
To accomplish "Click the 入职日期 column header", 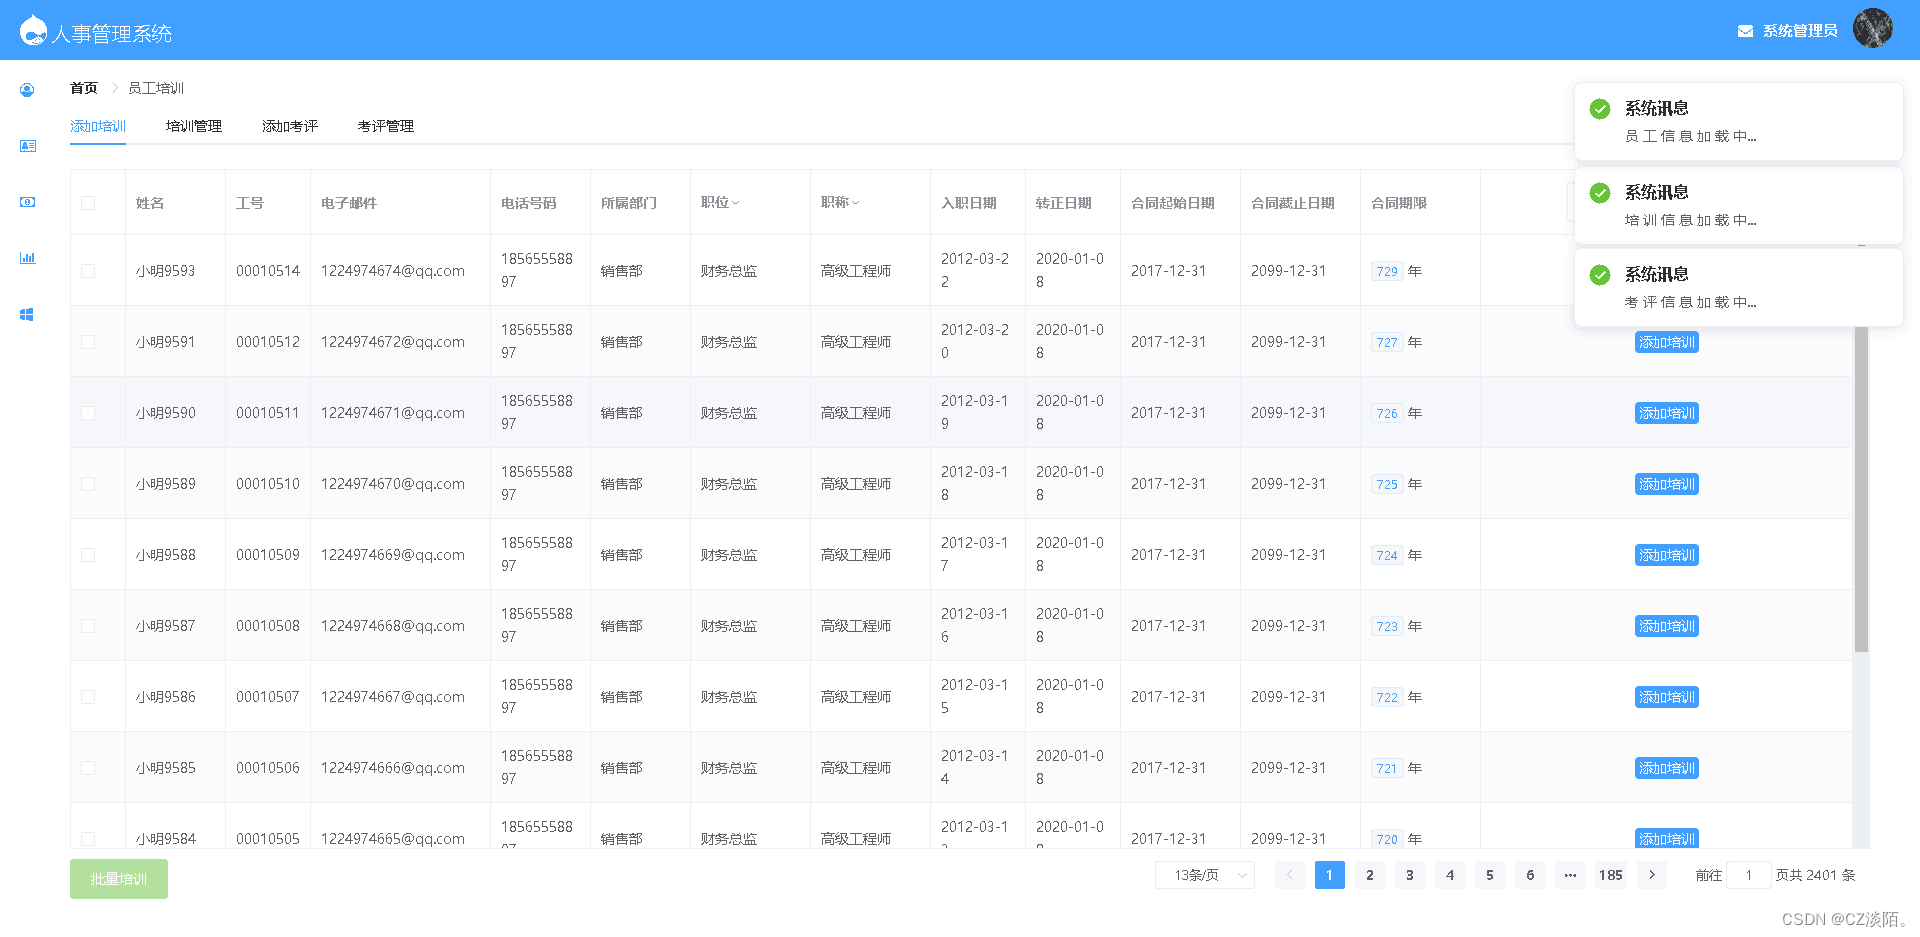I will click(x=969, y=203).
